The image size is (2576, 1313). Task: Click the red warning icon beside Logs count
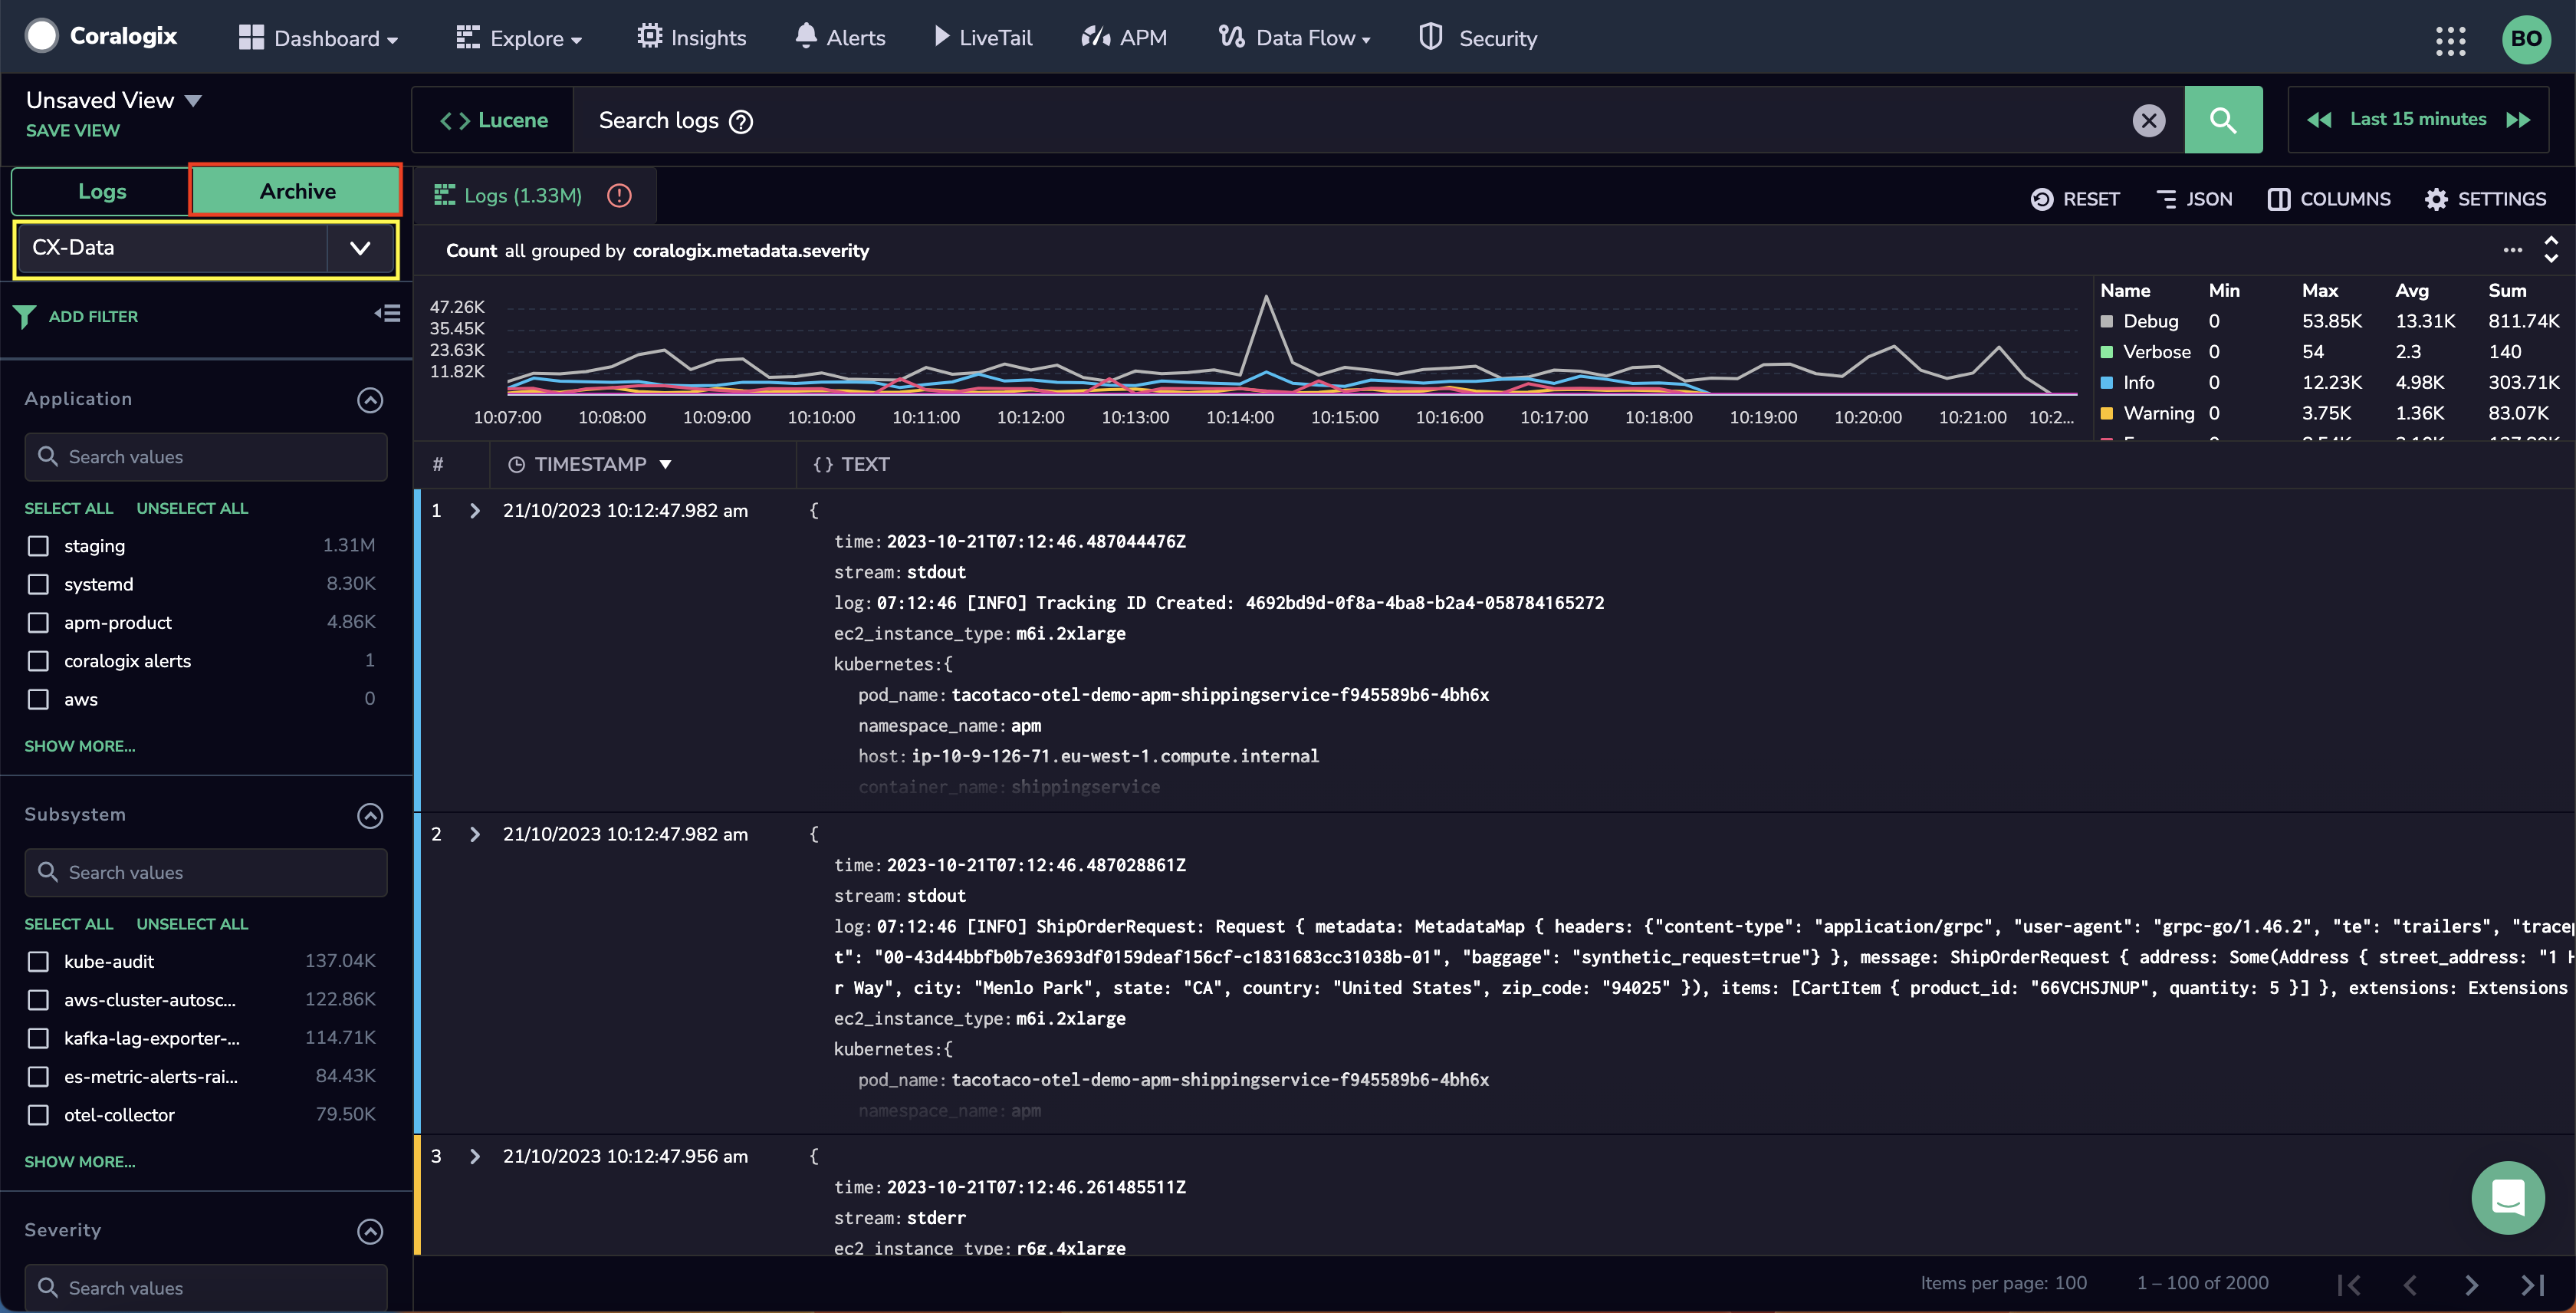pyautogui.click(x=619, y=196)
